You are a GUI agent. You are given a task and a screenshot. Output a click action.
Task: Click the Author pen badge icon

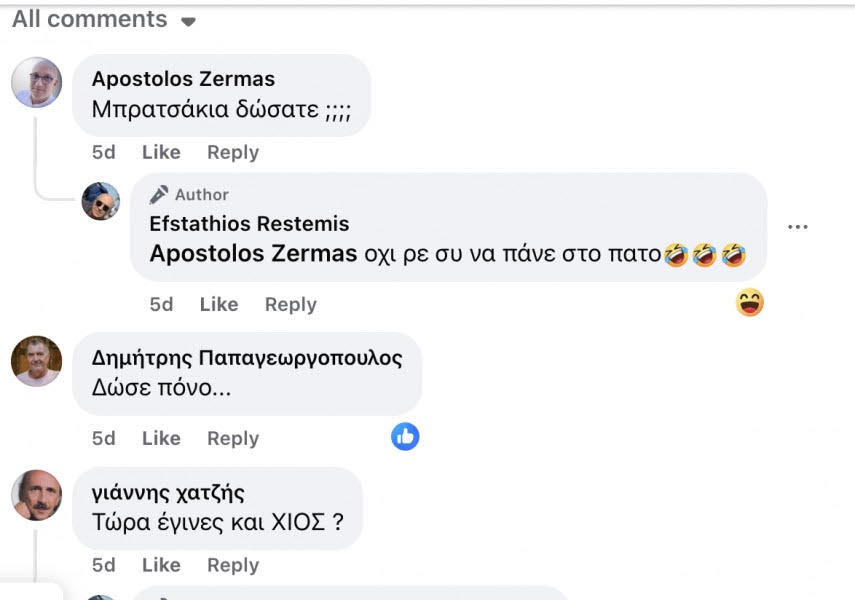pyautogui.click(x=159, y=194)
